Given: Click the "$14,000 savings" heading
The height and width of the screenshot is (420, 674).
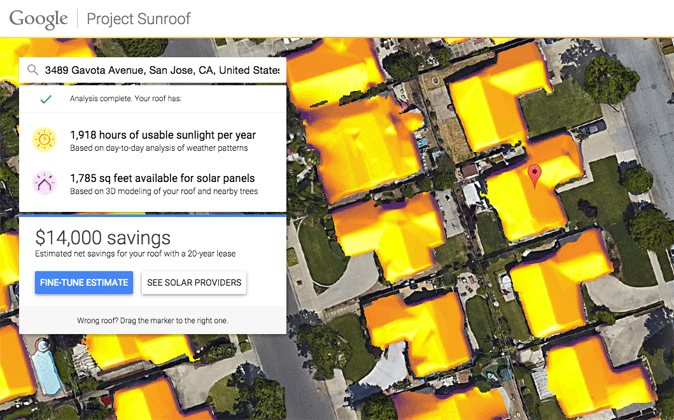Looking at the screenshot, I should pos(103,237).
